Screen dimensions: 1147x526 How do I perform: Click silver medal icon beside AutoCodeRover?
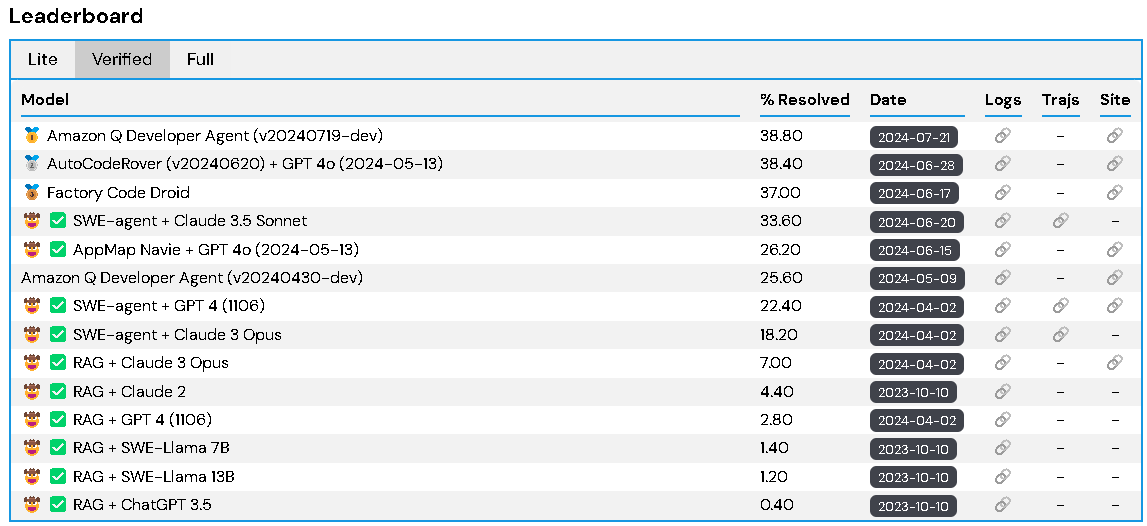click(31, 164)
